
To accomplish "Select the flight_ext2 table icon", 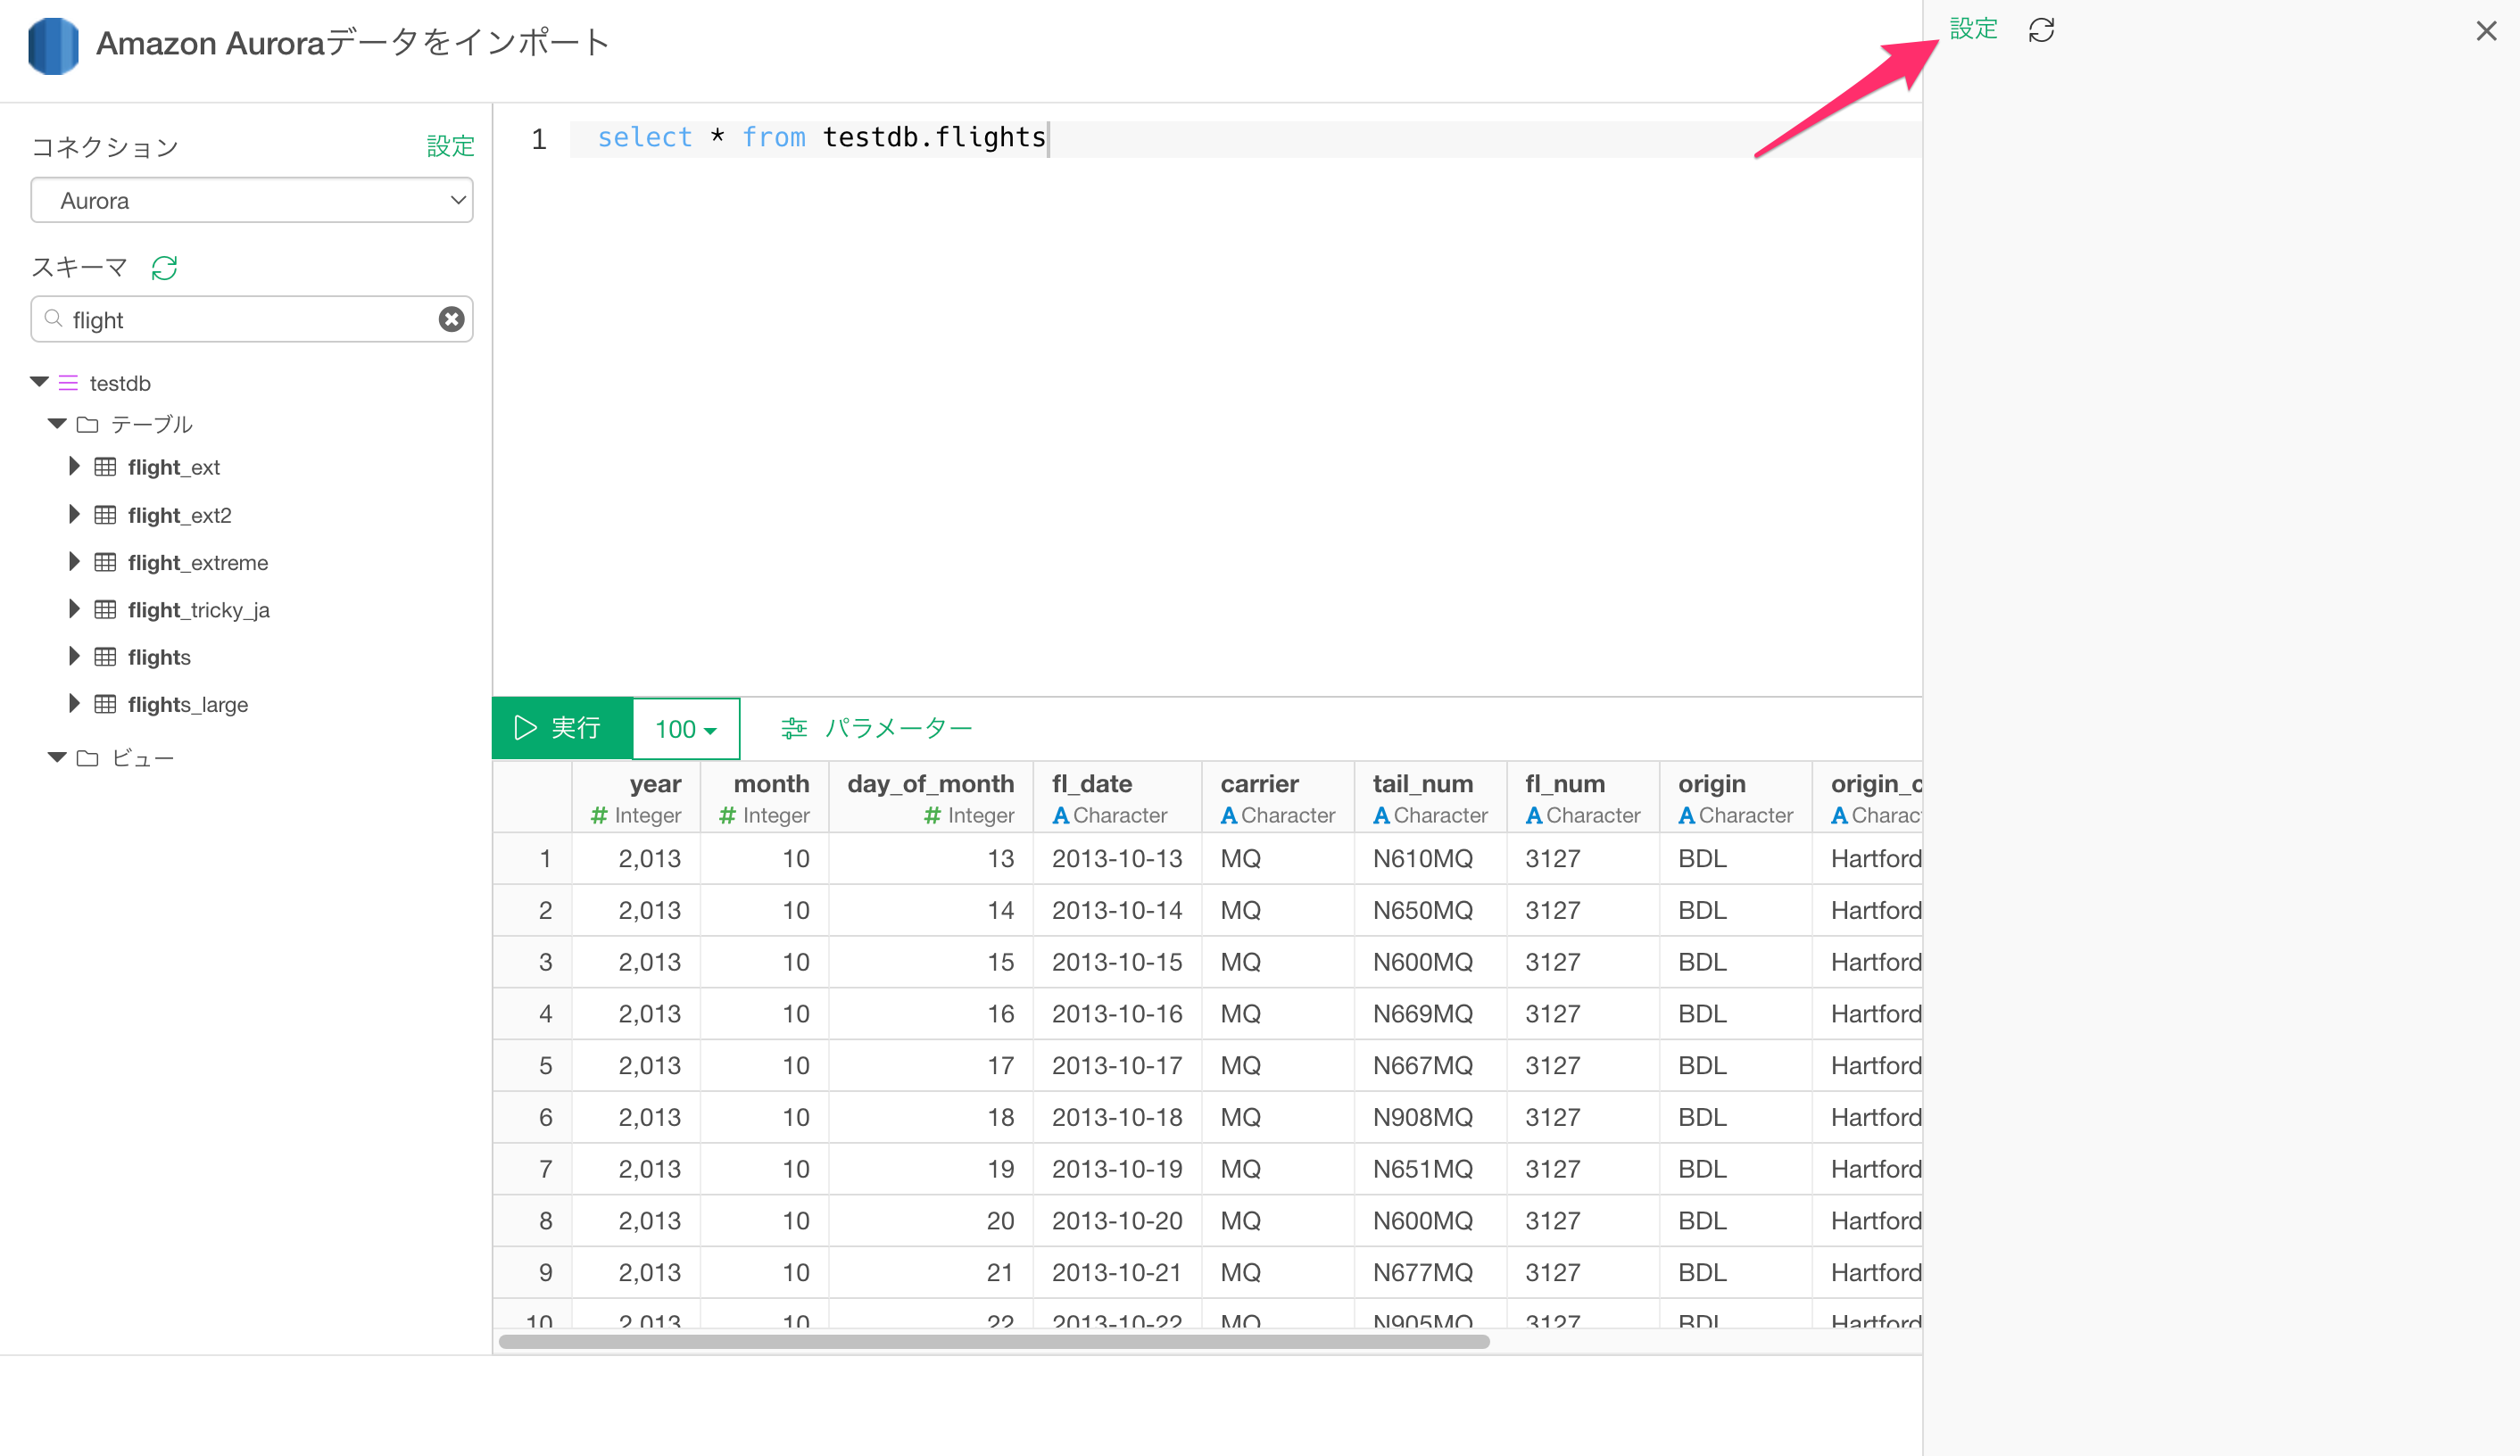I will point(105,514).
